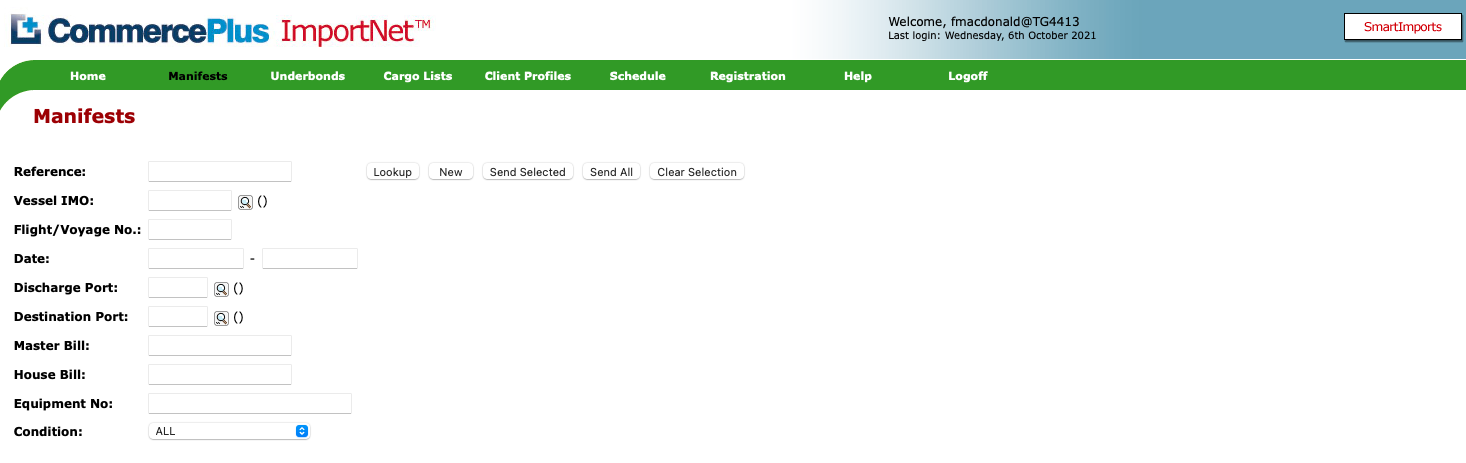Click the CommercePlus ImportNet logo
The width and height of the screenshot is (1466, 463).
(x=220, y=30)
